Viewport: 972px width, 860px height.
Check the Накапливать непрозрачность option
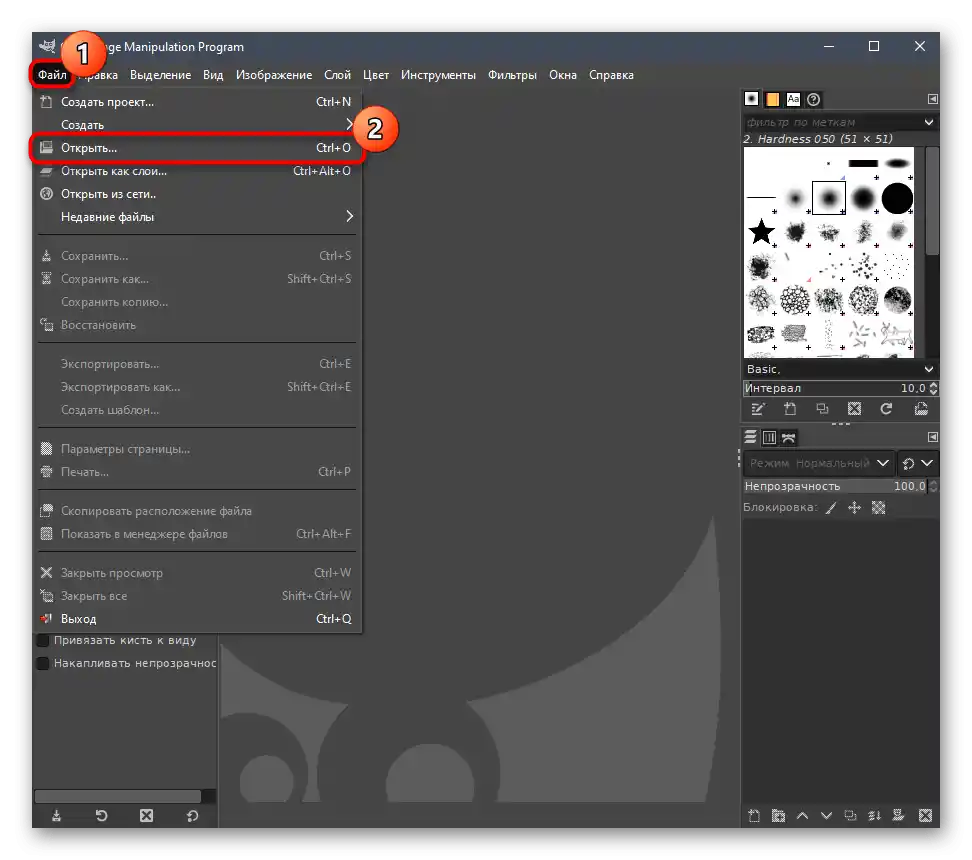[x=43, y=663]
